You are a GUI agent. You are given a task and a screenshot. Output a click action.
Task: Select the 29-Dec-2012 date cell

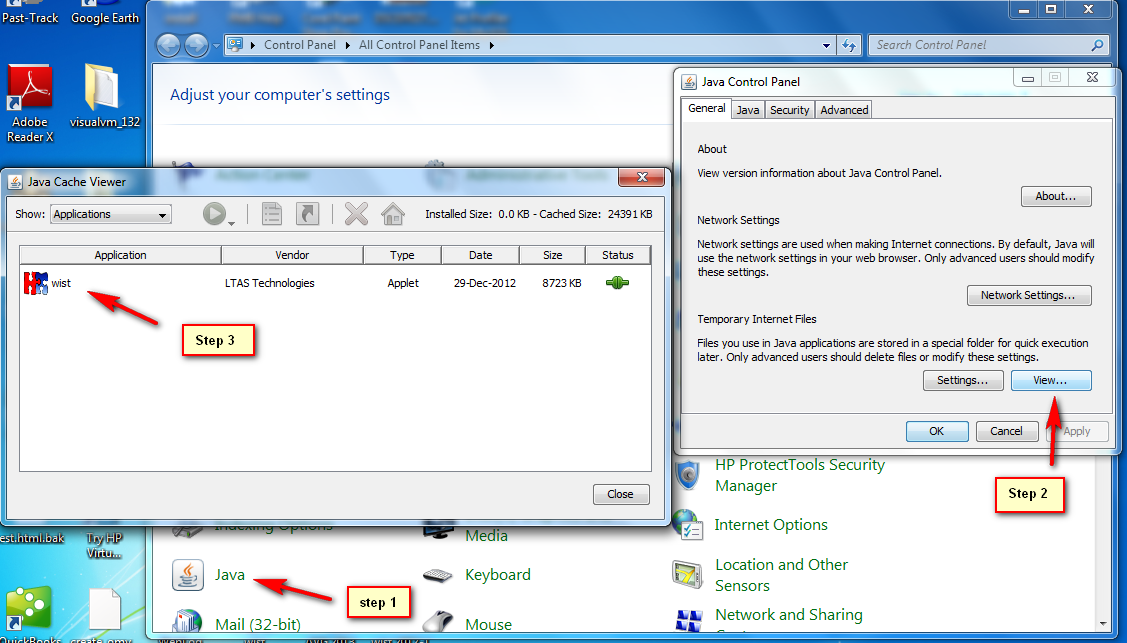(x=484, y=283)
